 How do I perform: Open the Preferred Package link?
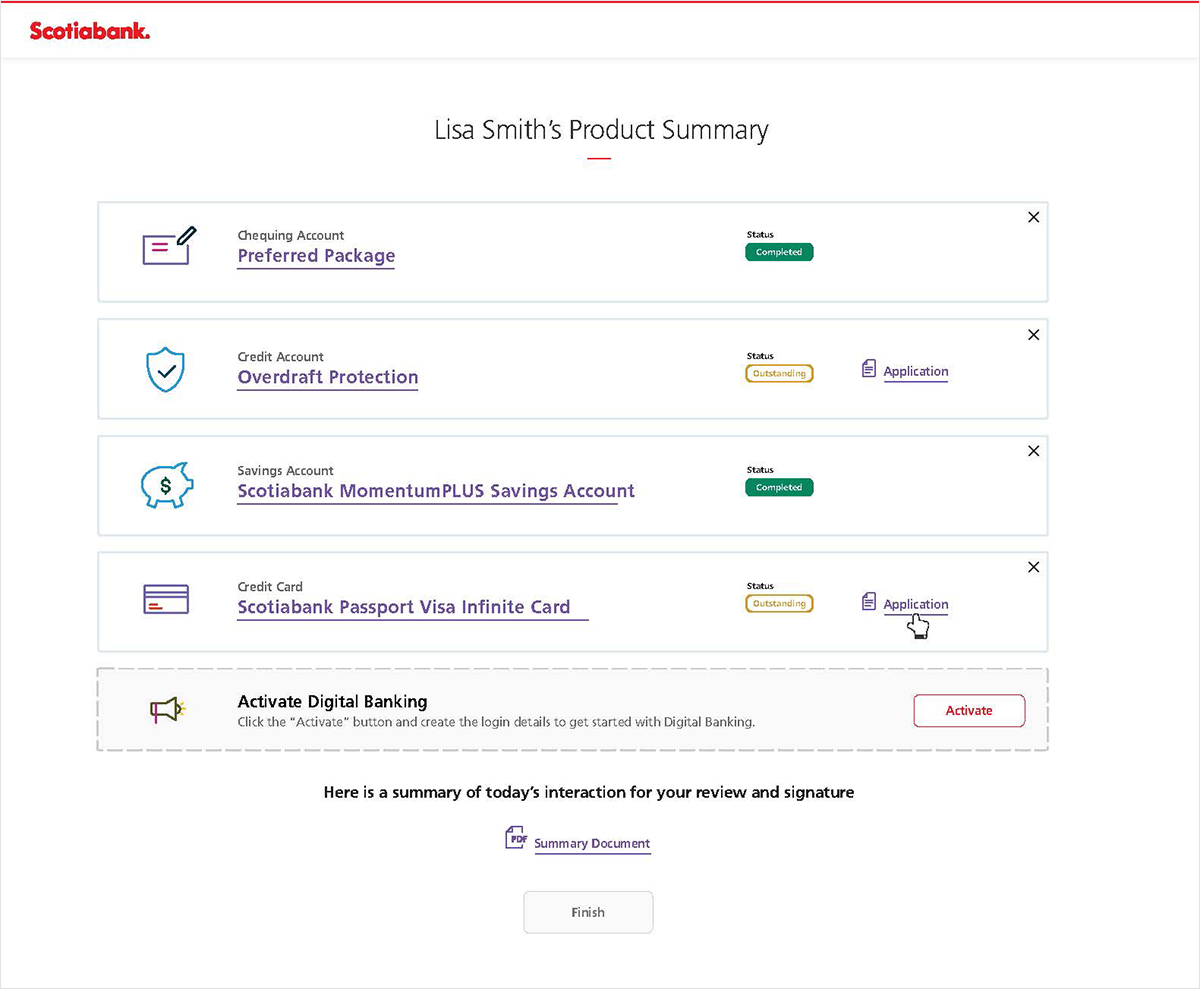click(x=316, y=256)
